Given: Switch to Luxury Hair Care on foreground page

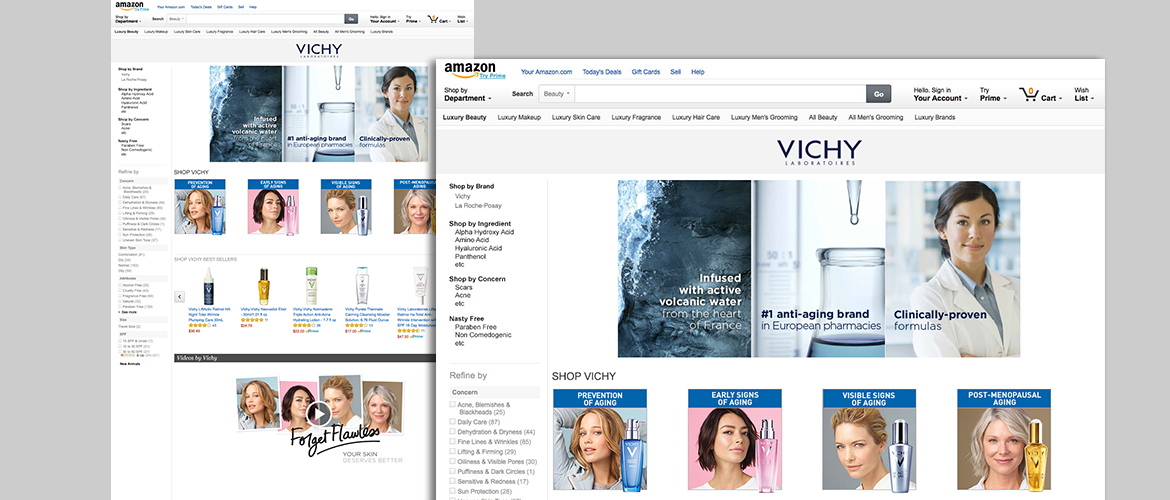Looking at the screenshot, I should coord(696,117).
